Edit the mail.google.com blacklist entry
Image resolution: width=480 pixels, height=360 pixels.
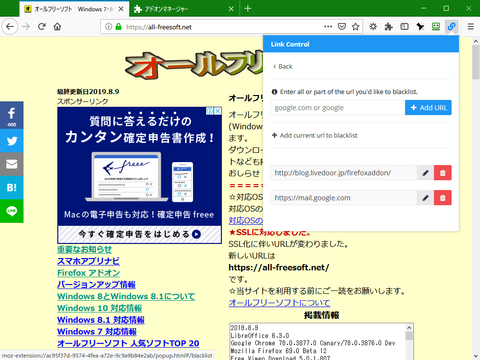(425, 198)
